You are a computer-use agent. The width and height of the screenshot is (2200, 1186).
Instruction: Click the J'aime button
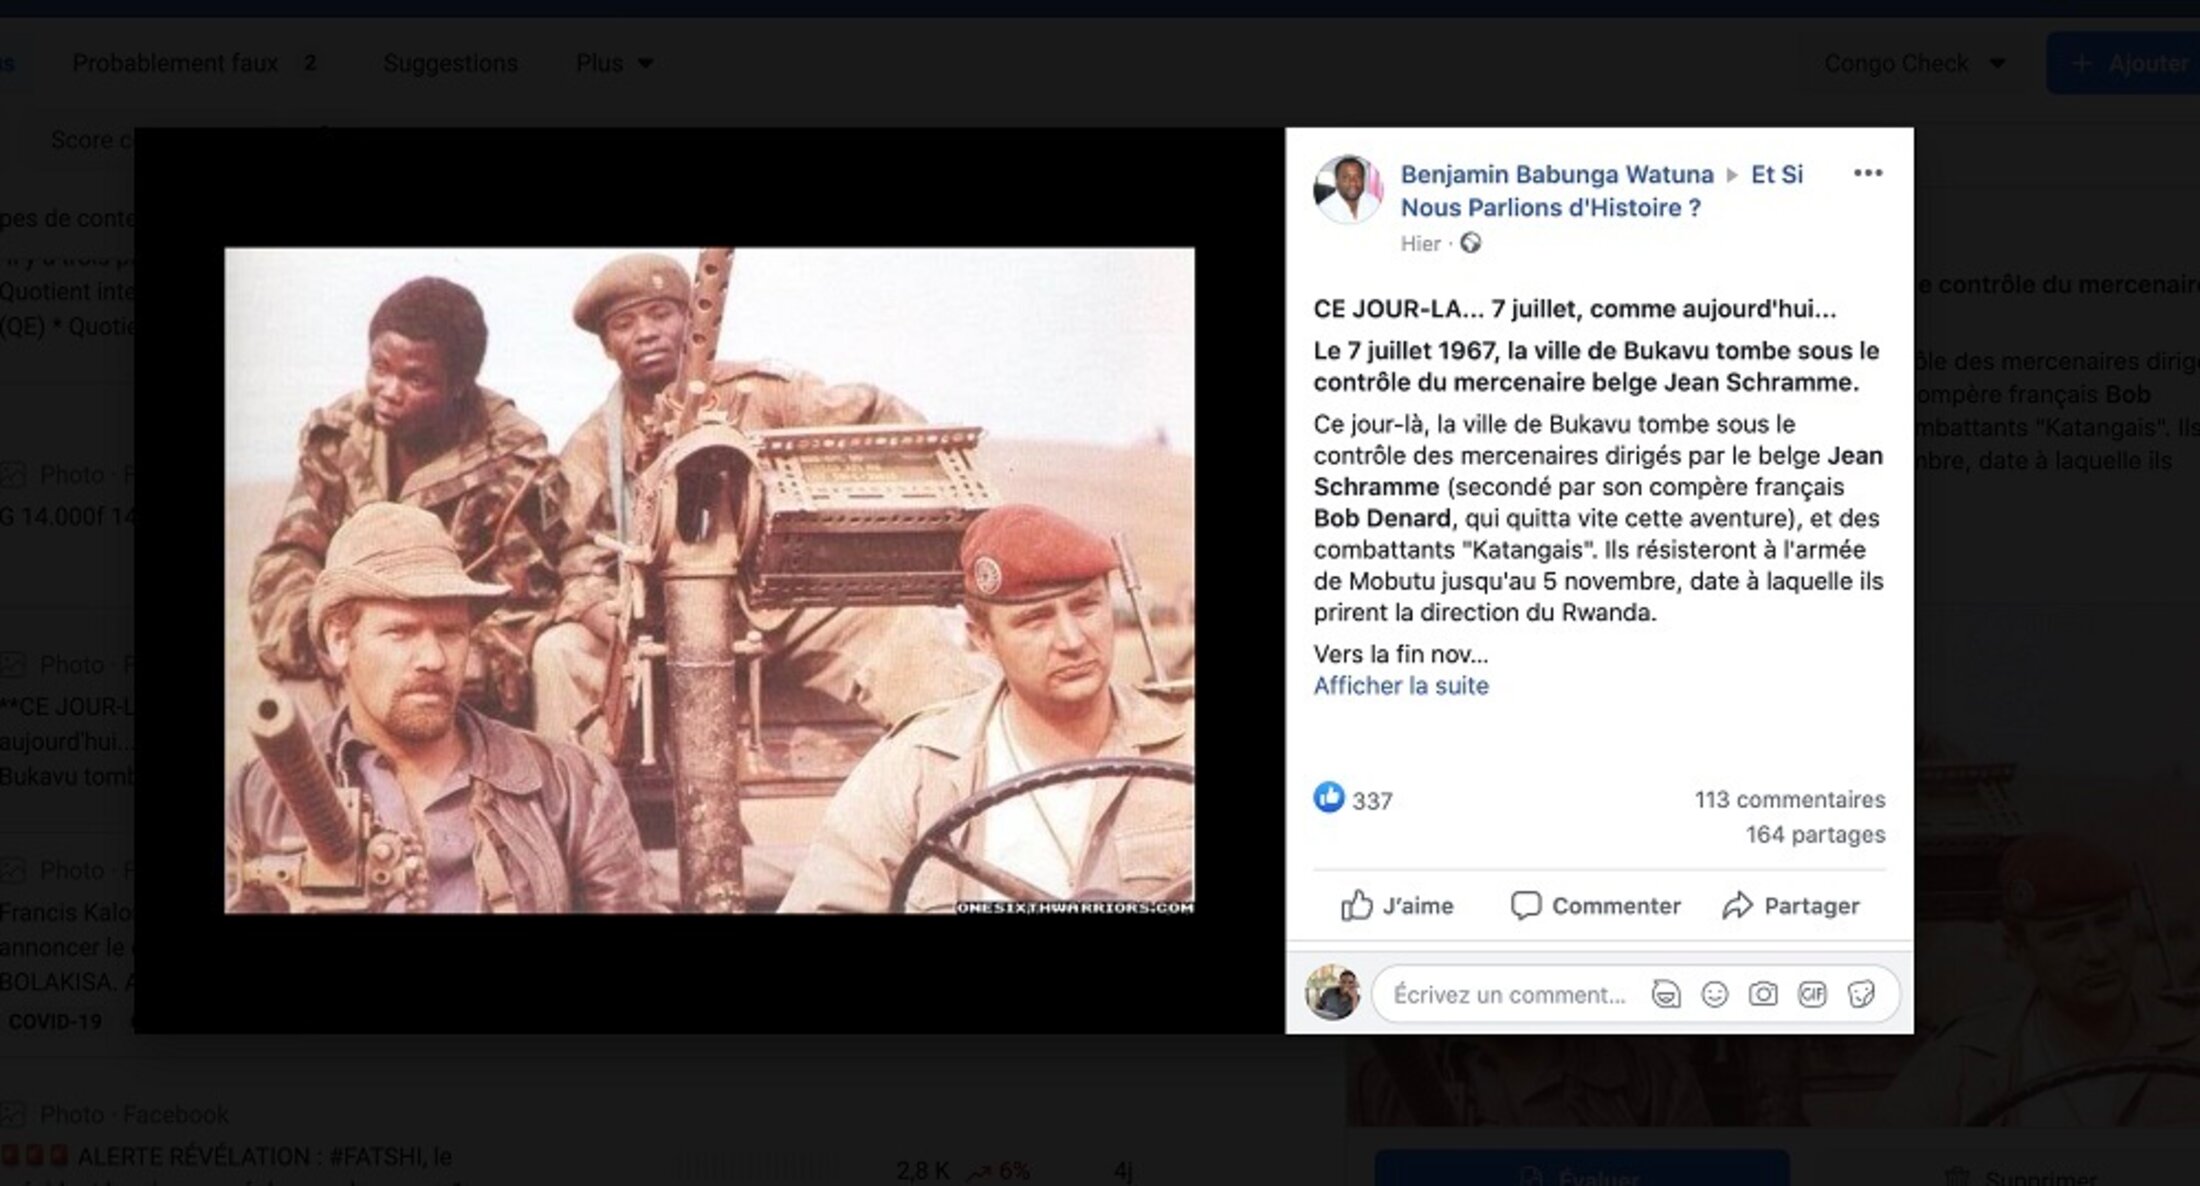click(1397, 906)
